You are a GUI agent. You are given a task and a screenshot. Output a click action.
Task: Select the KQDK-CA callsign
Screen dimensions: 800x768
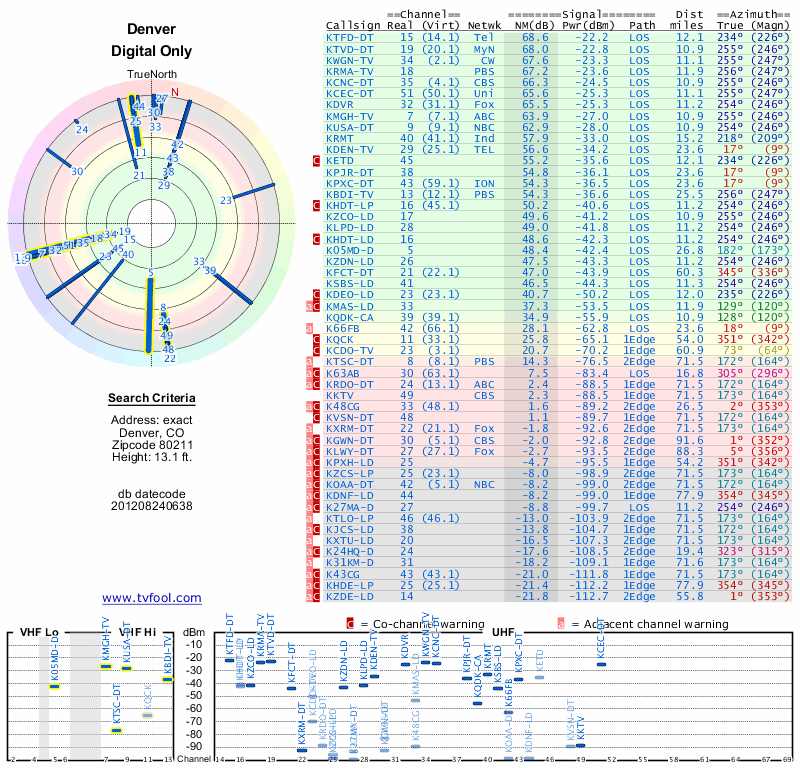[x=350, y=317]
